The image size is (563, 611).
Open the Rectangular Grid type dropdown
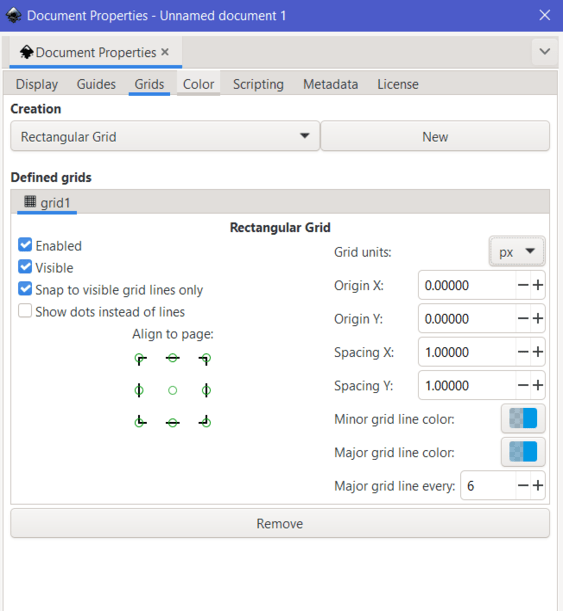click(165, 136)
